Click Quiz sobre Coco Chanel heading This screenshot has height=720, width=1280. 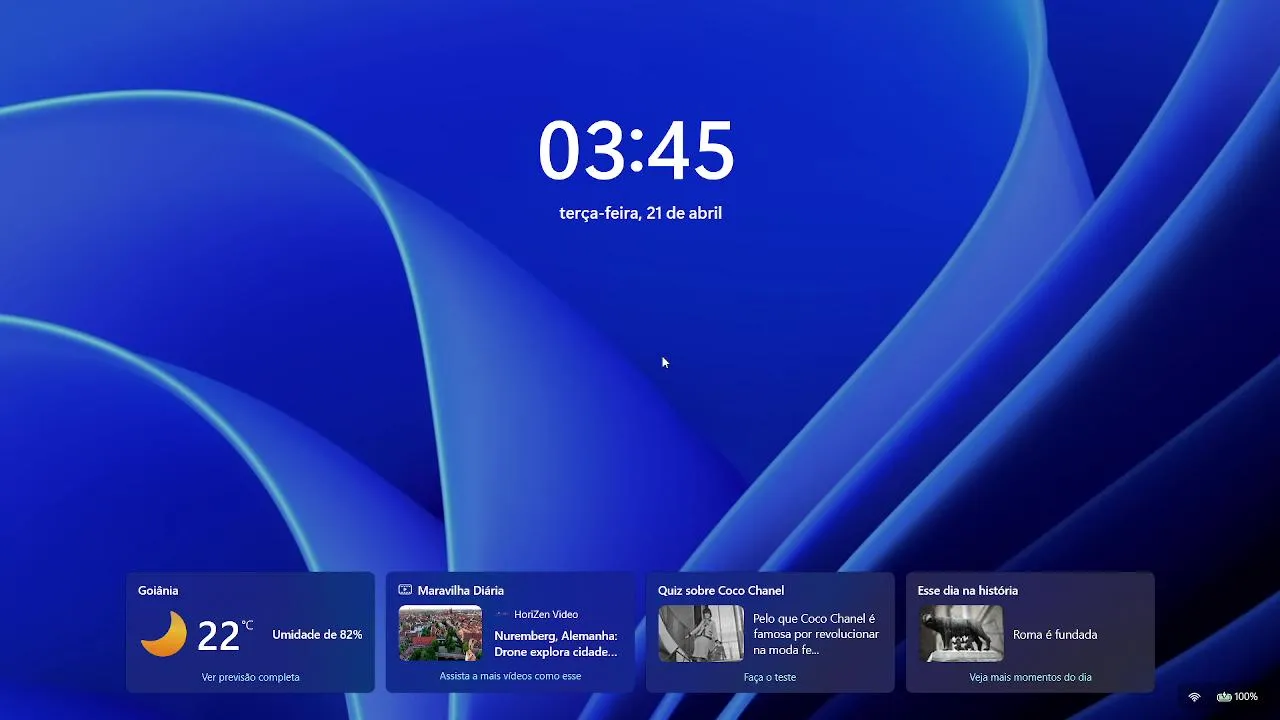pos(721,591)
